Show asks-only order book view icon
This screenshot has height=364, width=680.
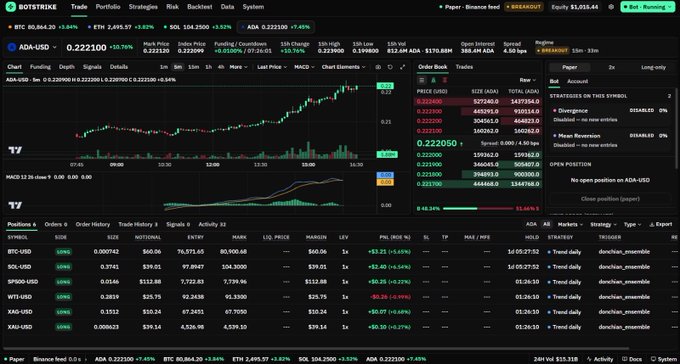(445, 80)
